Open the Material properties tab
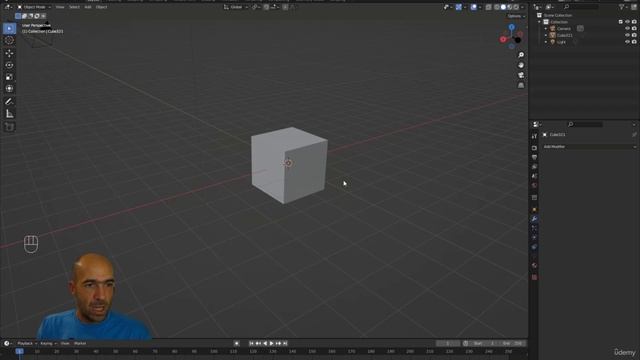 534,266
